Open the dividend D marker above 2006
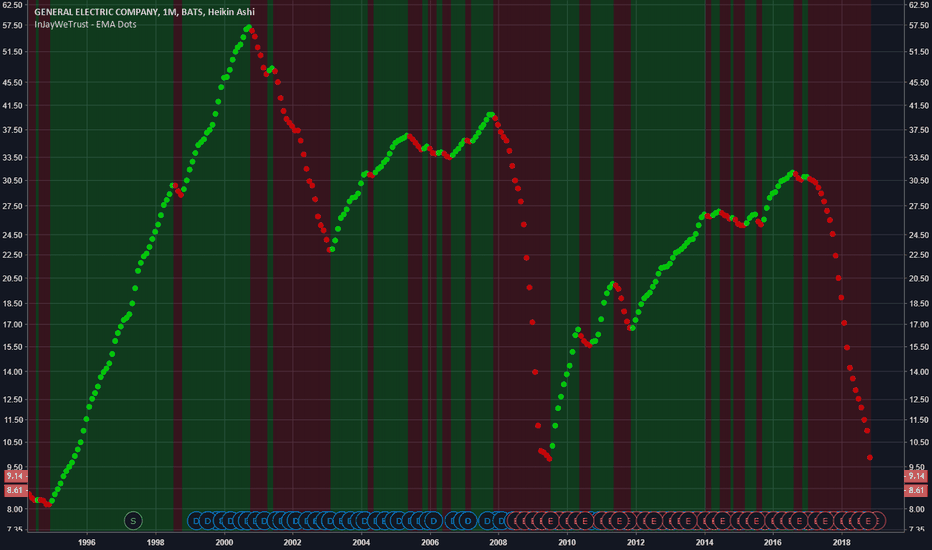The image size is (932, 550). point(433,521)
